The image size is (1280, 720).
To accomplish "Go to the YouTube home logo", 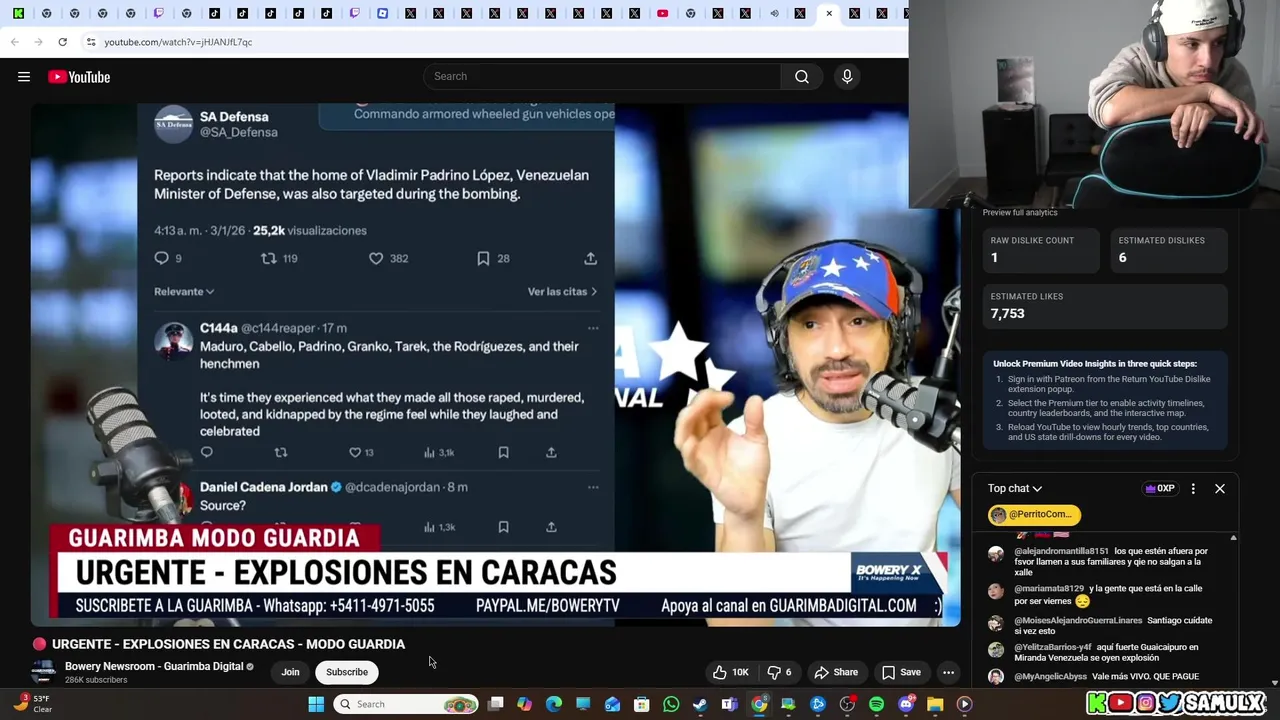I will pos(79,77).
